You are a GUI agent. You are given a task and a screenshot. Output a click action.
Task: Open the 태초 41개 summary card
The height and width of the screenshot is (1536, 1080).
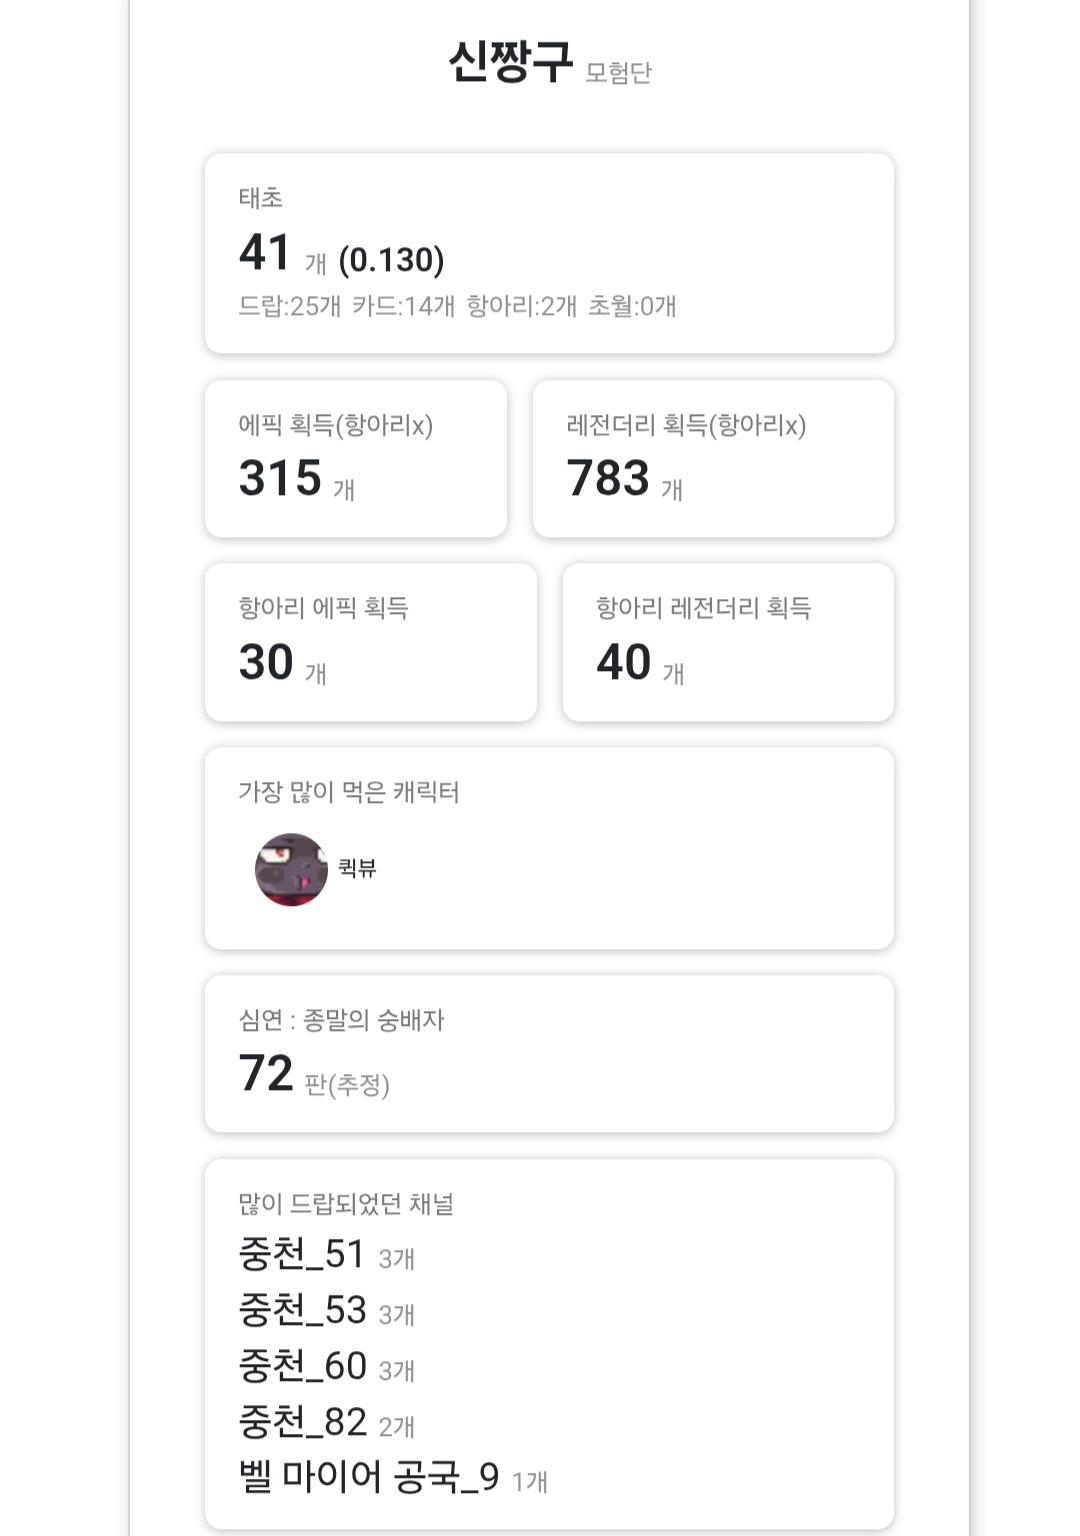(549, 253)
